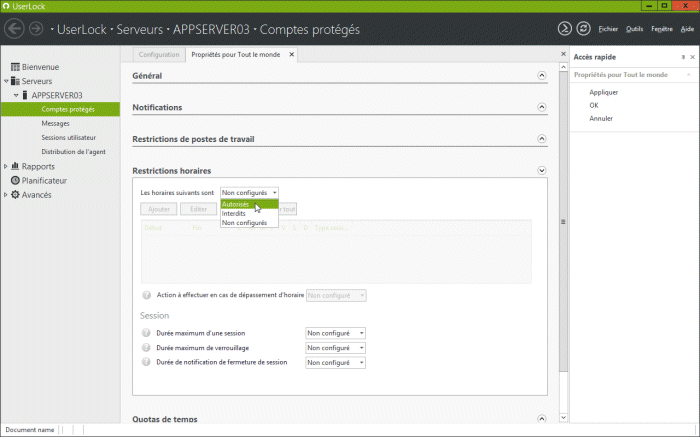Collapse Propriétés pour Tout le monde group in Accès rapide
The image size is (700, 437).
[689, 75]
